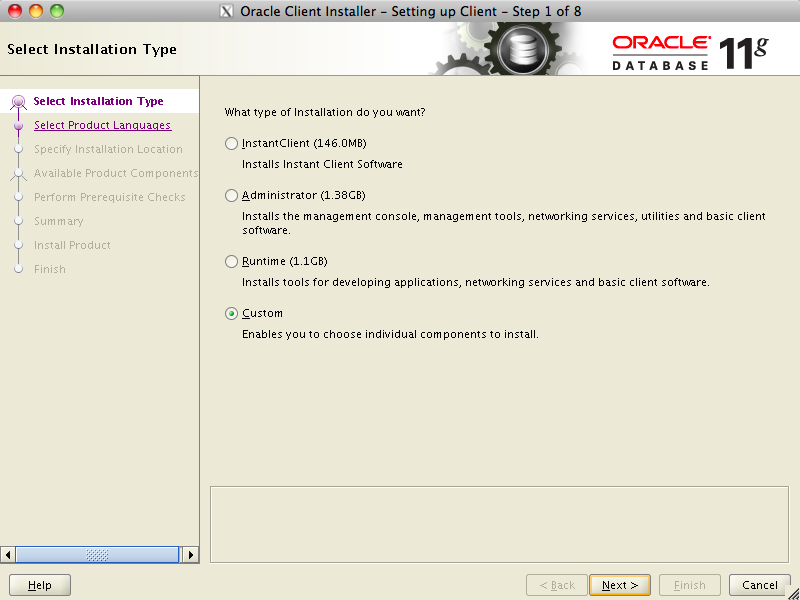This screenshot has height=600, width=800.
Task: Open the Select Product Languages step link
Action: click(103, 125)
